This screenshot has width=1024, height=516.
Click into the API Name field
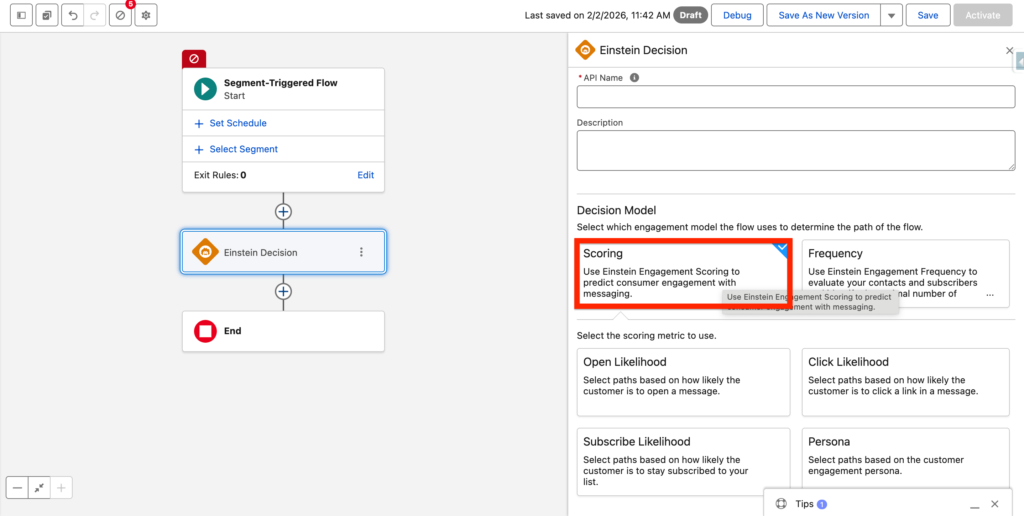click(x=795, y=97)
